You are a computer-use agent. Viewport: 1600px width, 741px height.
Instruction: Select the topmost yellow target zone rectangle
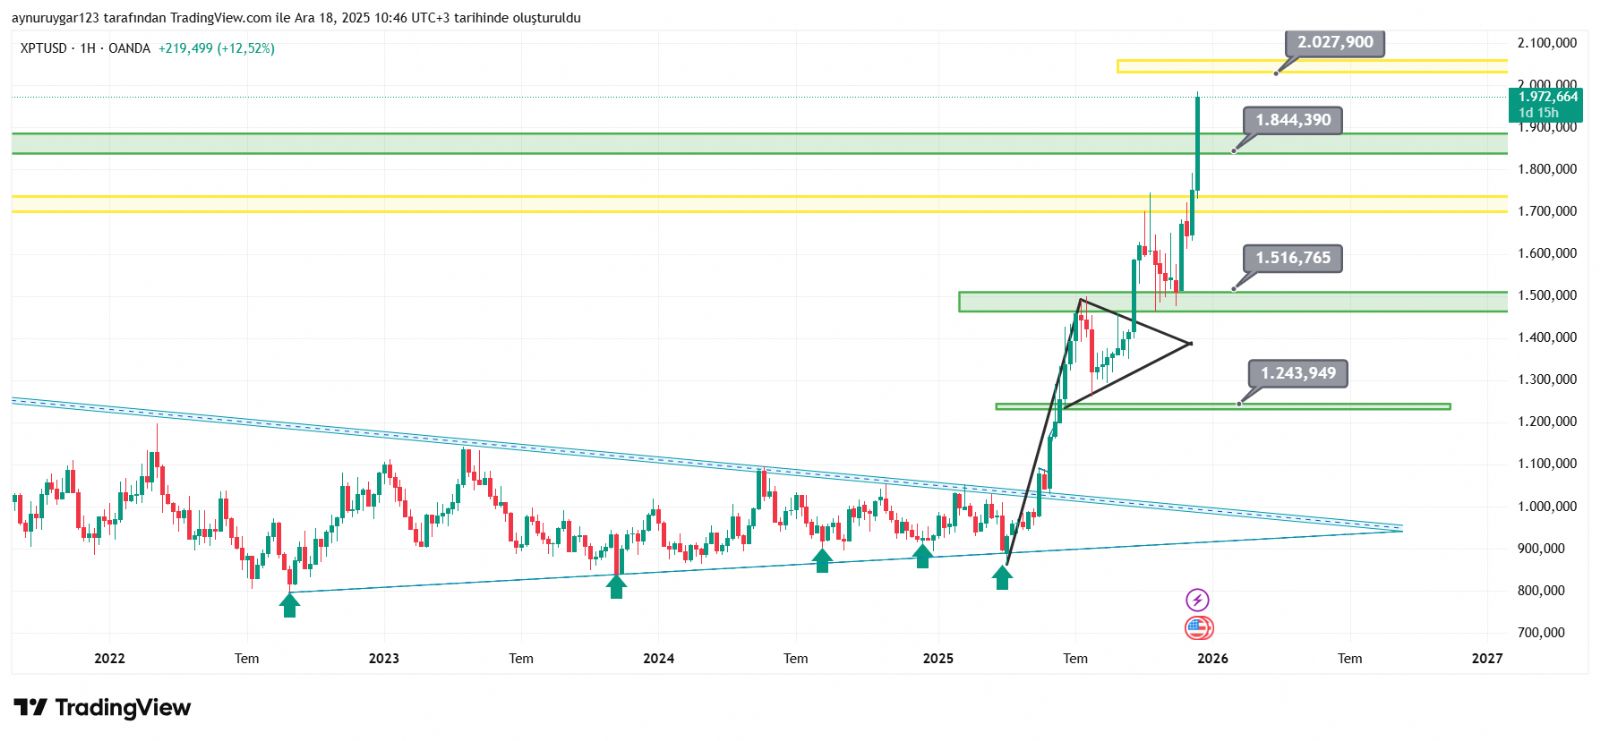[x=1310, y=66]
